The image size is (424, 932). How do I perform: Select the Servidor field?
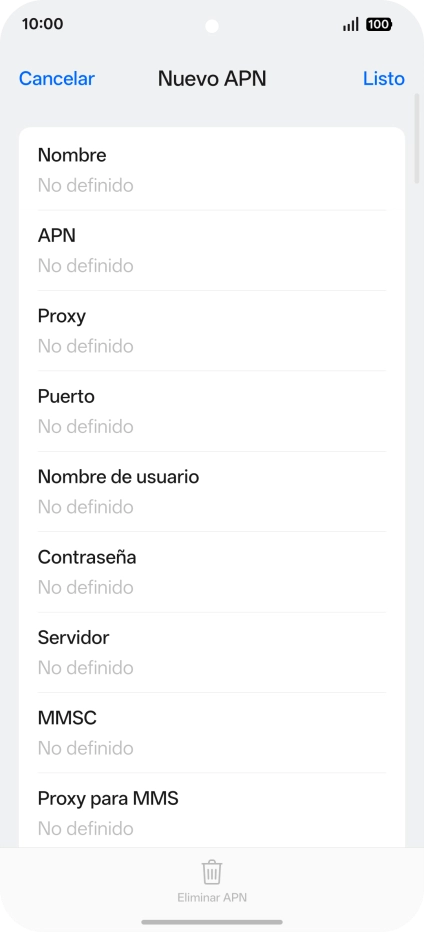coord(212,652)
